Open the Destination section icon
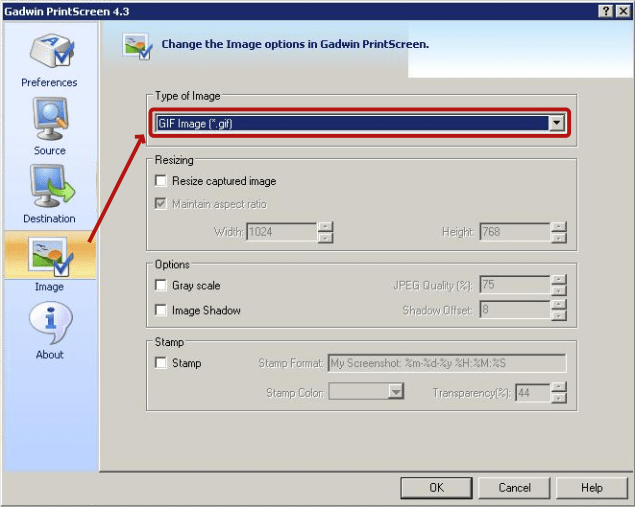The height and width of the screenshot is (507, 635). coord(52,186)
